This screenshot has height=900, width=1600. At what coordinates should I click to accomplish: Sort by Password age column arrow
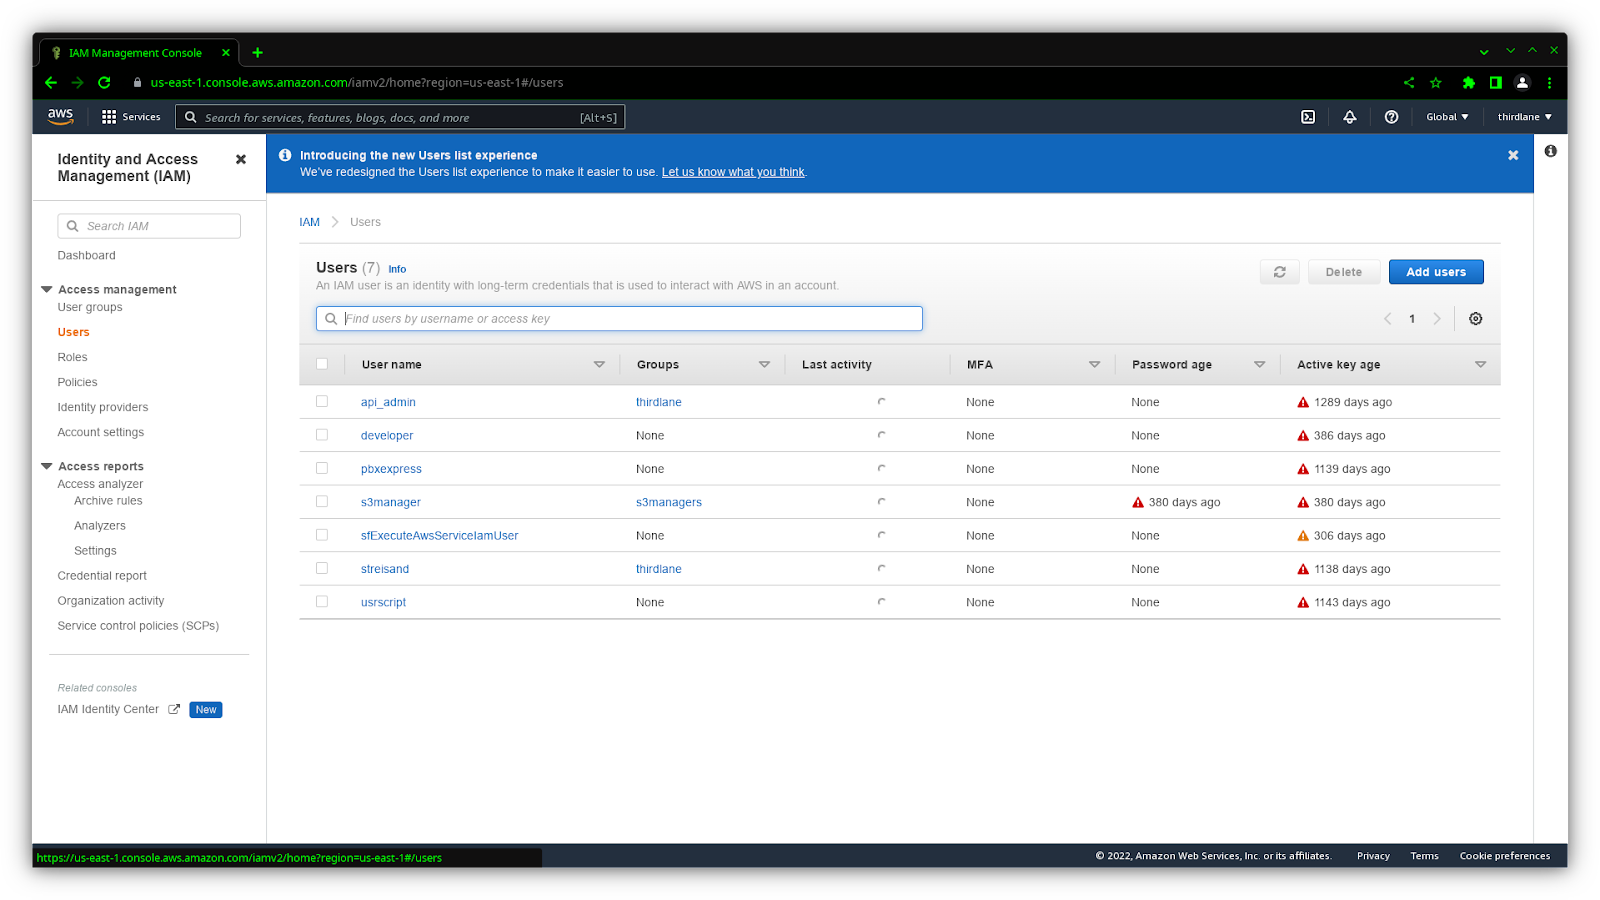1259,365
